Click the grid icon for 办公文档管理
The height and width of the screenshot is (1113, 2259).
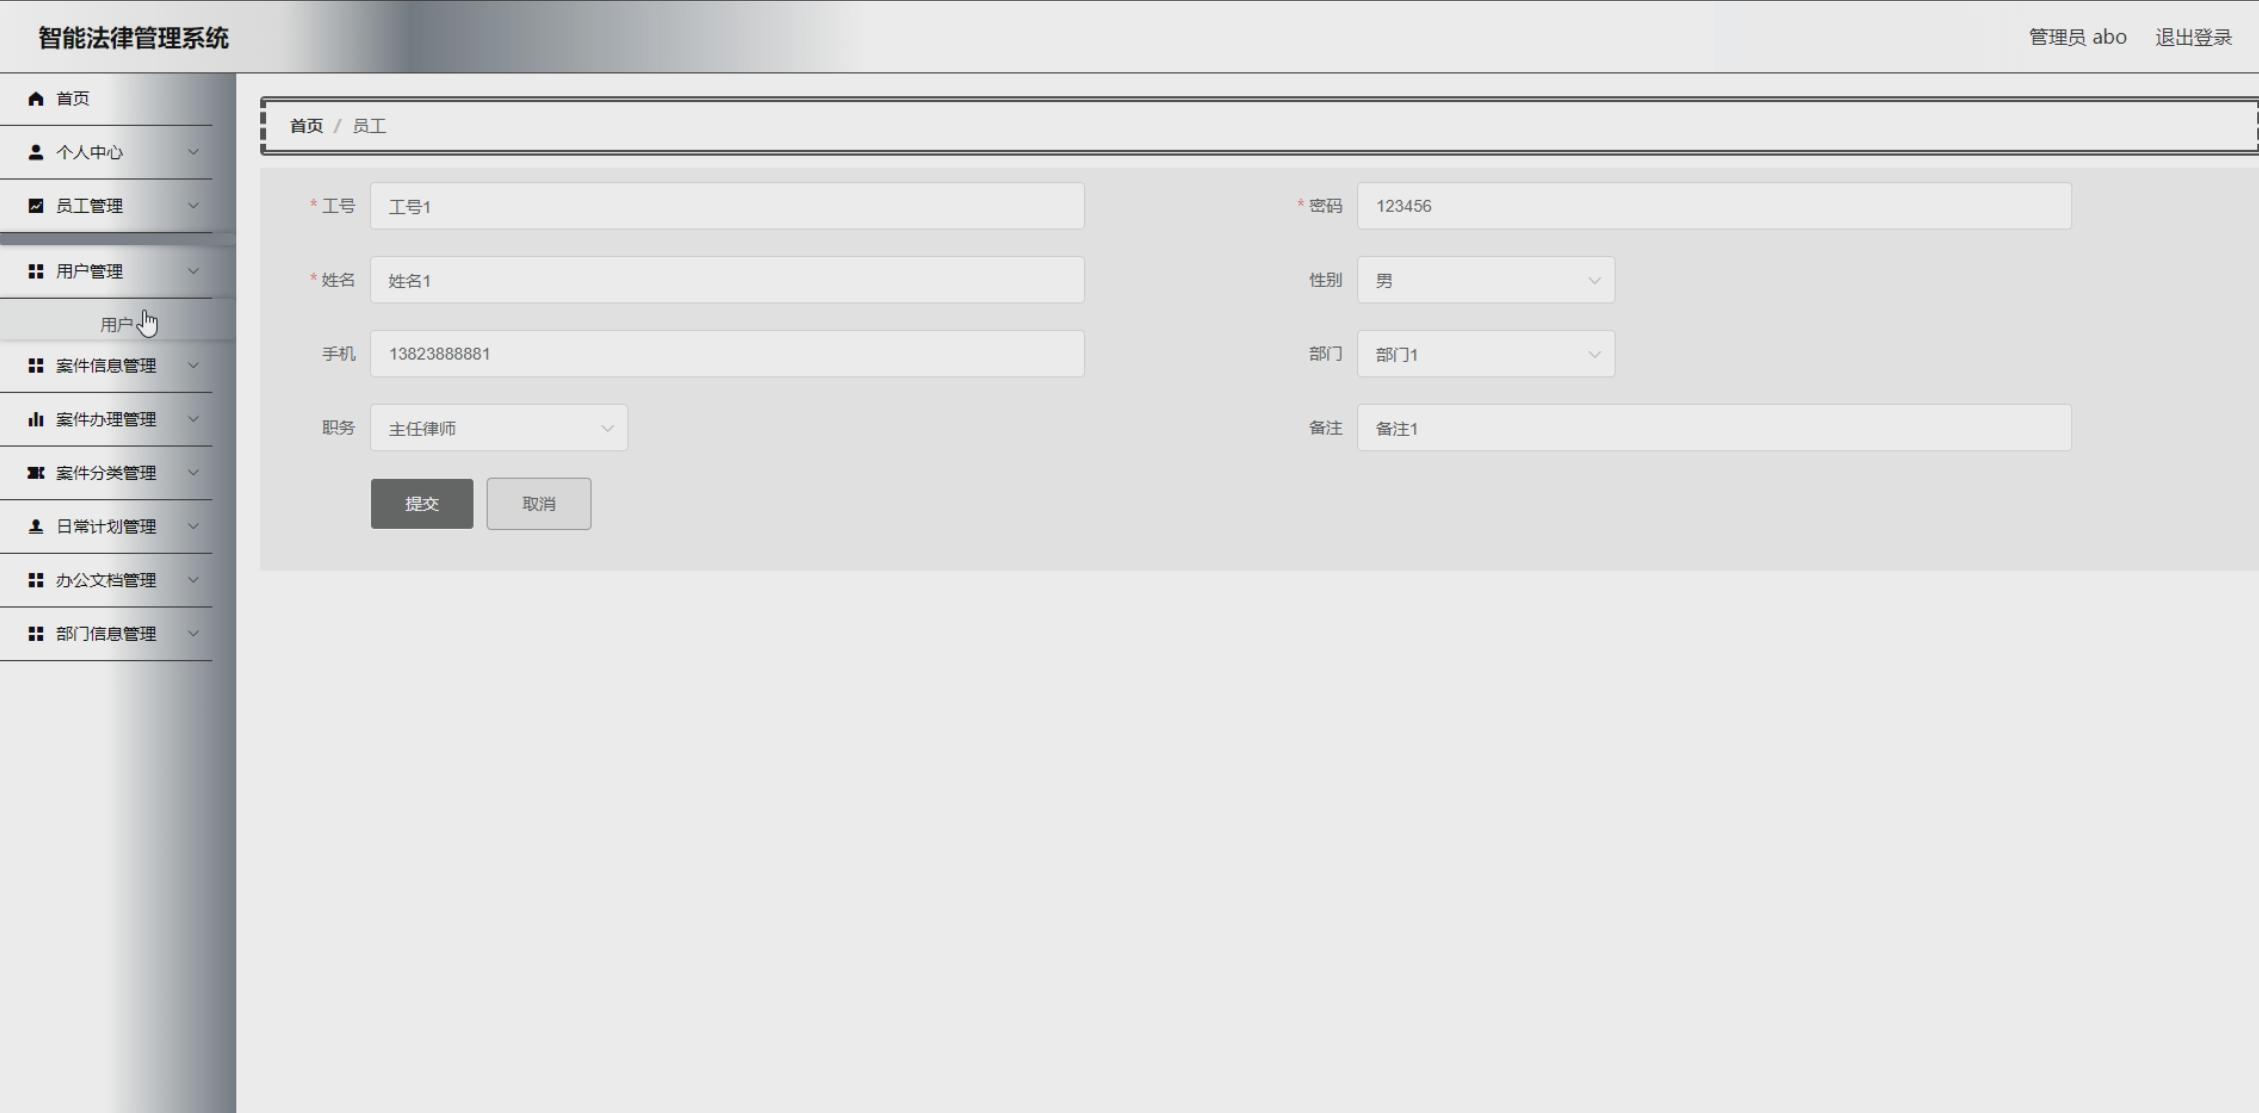(x=36, y=581)
